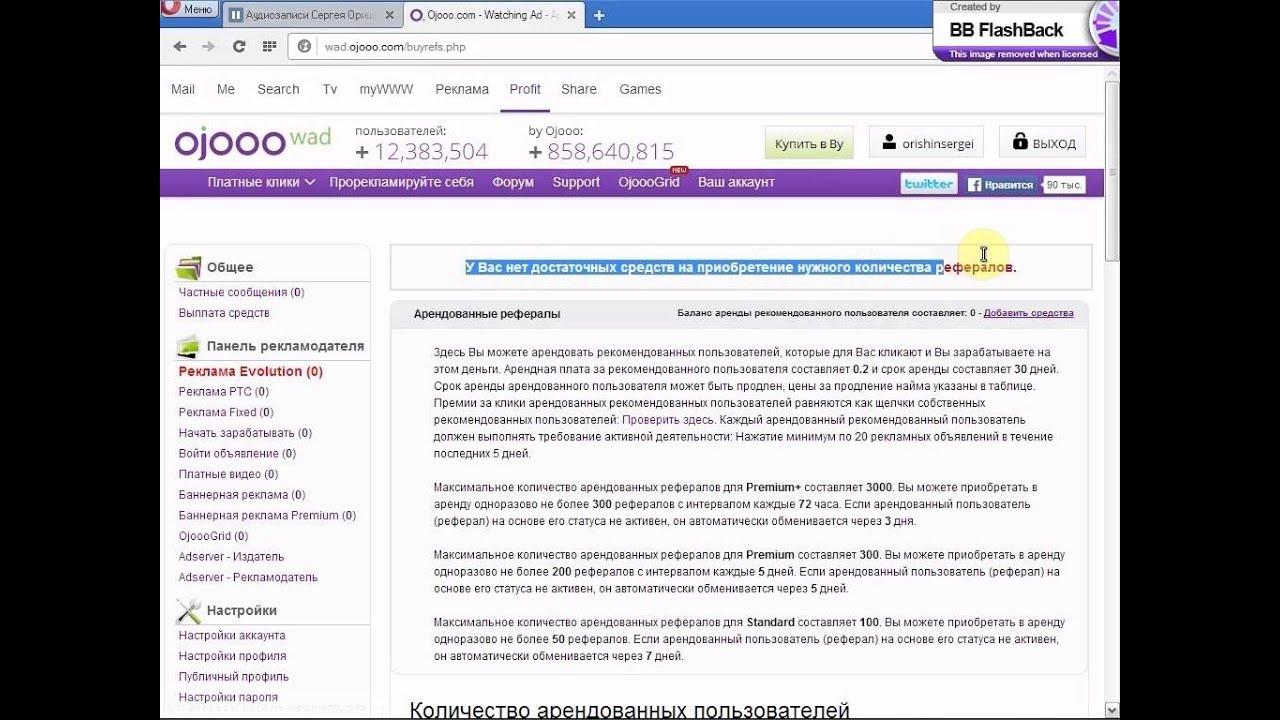Open Прорекламируйте себя menu item

pyautogui.click(x=401, y=182)
